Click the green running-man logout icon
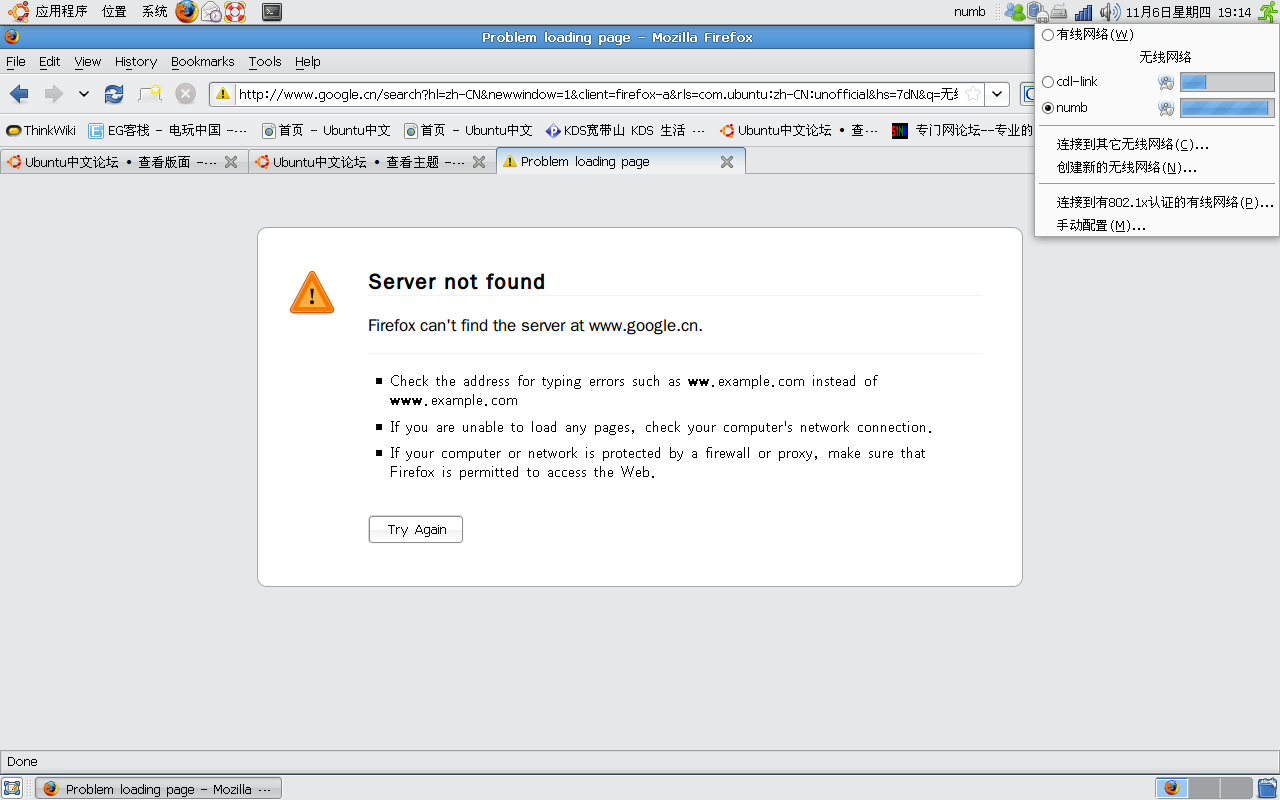The image size is (1280, 800). [1267, 12]
